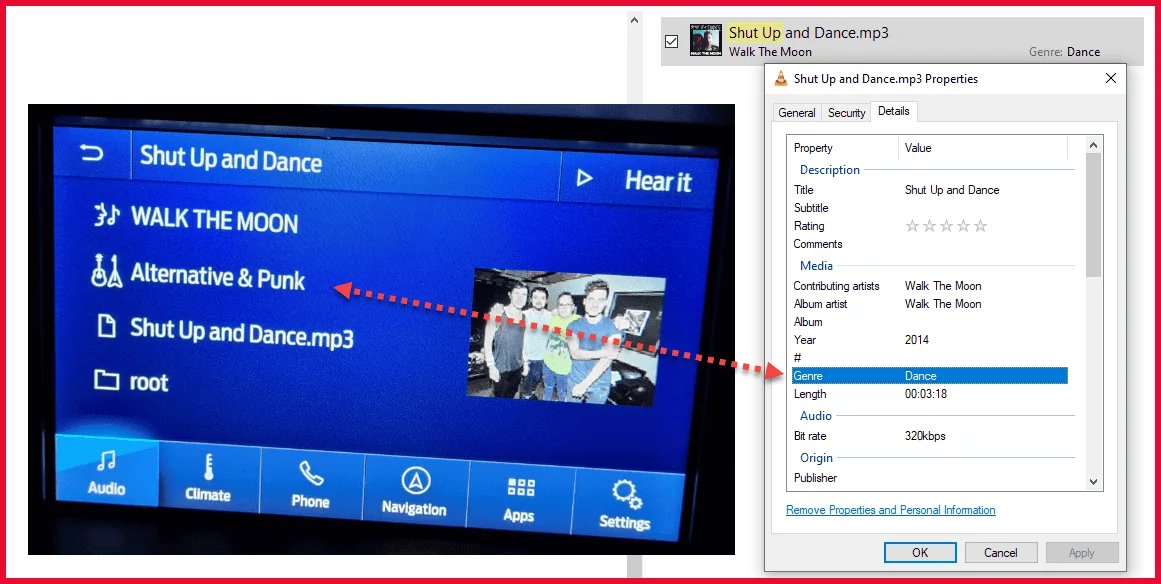Viewport: 1161px width, 584px height.
Task: Tap the back arrow on car screen
Action: click(92, 153)
